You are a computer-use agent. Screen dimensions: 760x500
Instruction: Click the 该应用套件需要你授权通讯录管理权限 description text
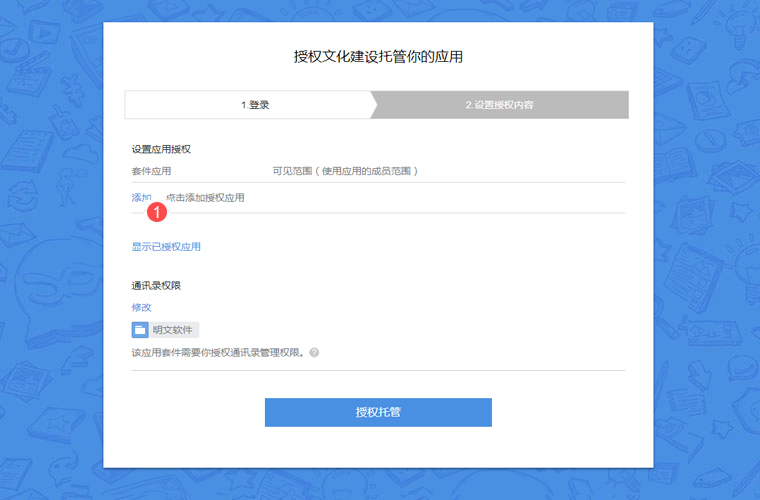coord(217,353)
